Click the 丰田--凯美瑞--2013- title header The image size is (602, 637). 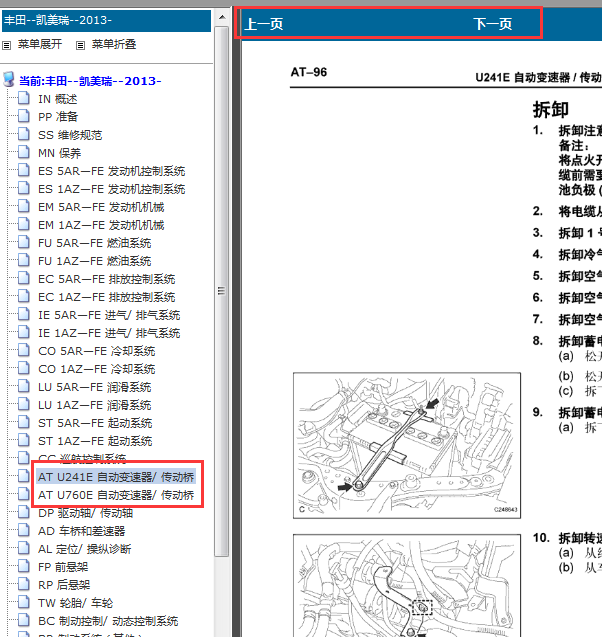tap(106, 20)
